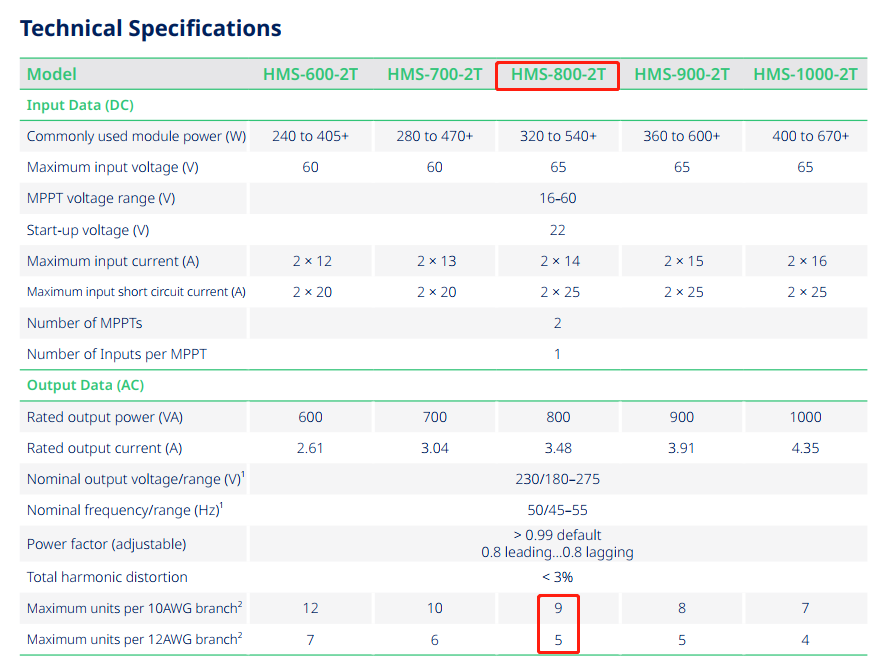
Task: Click the Power factor (adjustable) row label
Action: tap(107, 544)
